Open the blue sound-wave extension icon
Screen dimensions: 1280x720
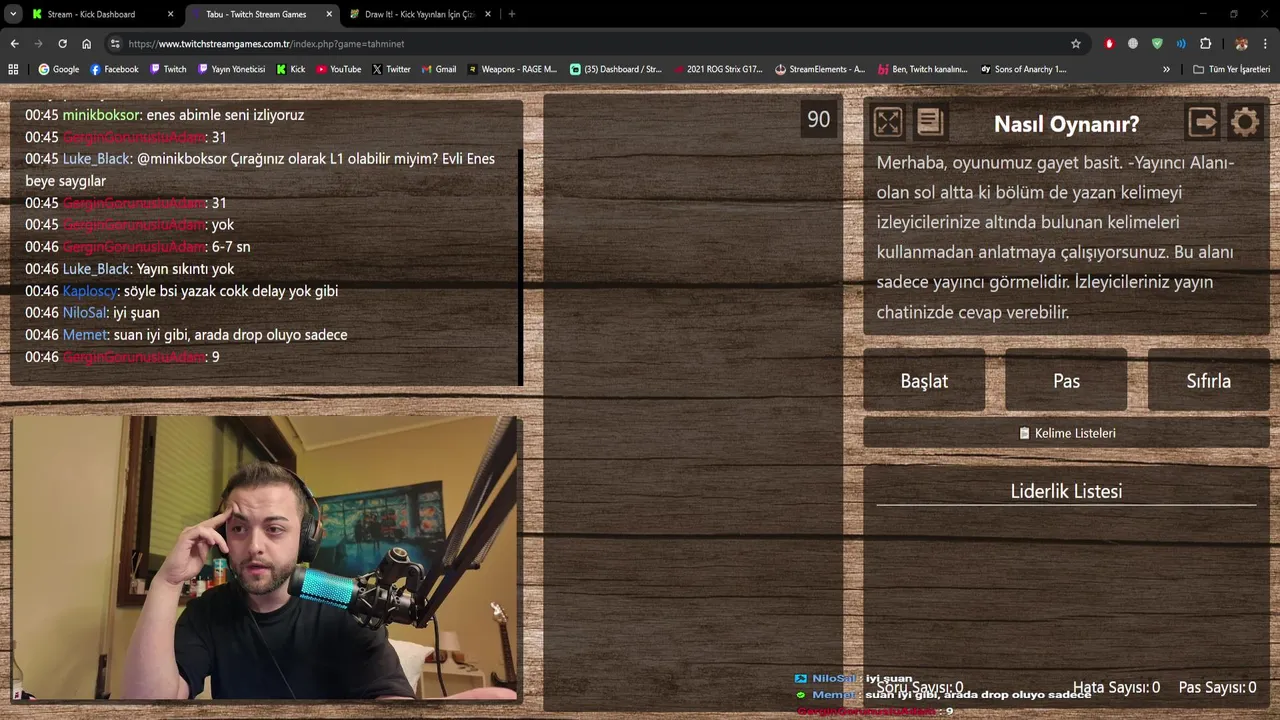pos(1181,44)
